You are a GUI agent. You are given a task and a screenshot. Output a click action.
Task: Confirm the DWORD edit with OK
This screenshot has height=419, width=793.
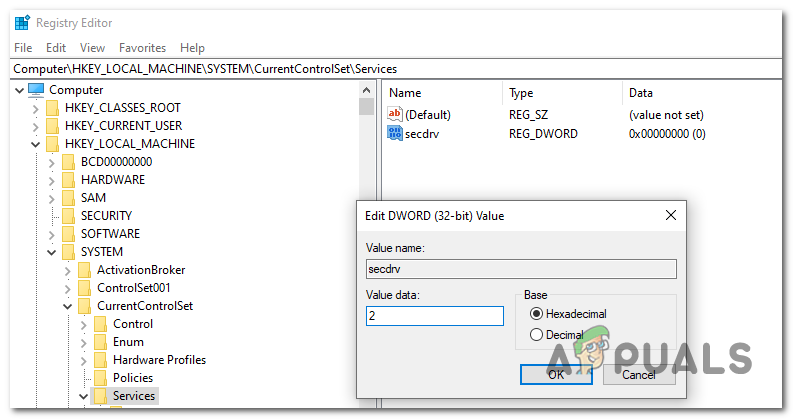click(556, 374)
